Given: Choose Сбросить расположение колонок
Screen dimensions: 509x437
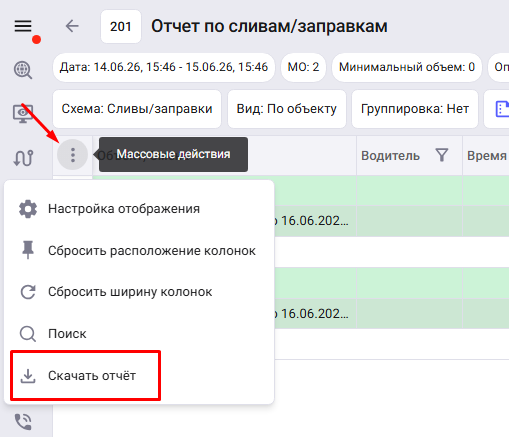Looking at the screenshot, I should point(139,251).
